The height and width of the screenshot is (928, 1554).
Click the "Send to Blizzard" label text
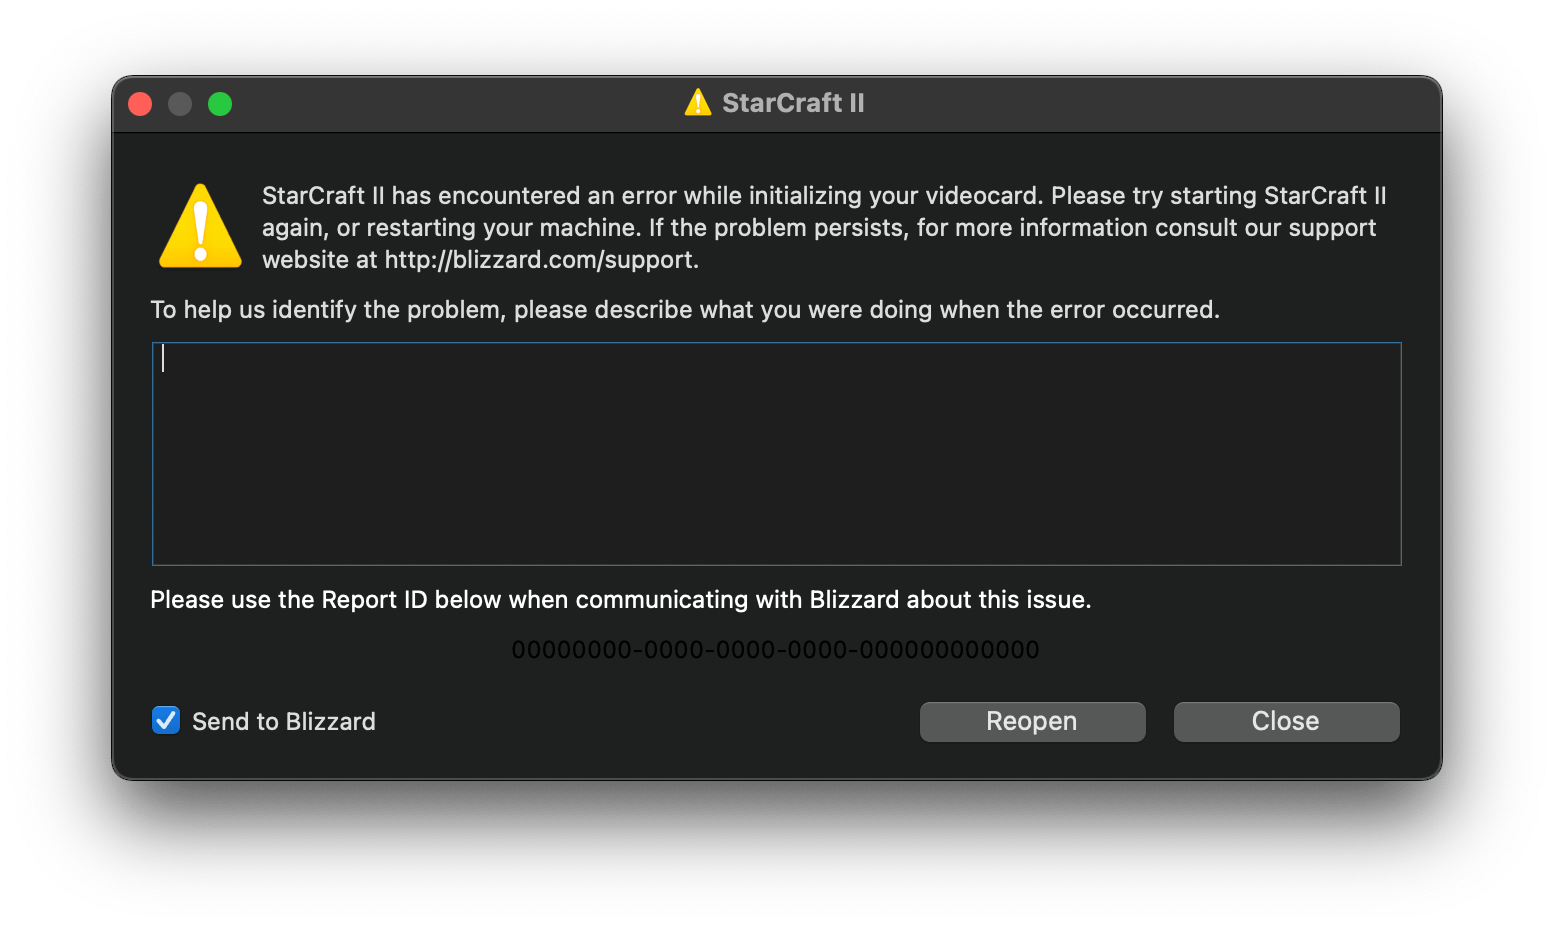tap(283, 722)
